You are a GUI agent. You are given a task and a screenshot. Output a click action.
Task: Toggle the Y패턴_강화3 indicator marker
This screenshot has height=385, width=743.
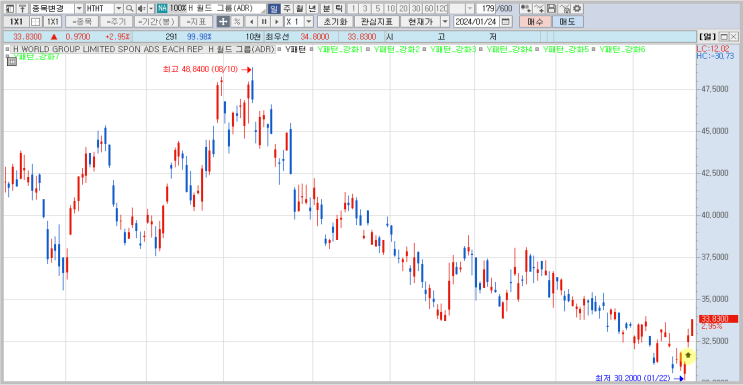click(426, 49)
